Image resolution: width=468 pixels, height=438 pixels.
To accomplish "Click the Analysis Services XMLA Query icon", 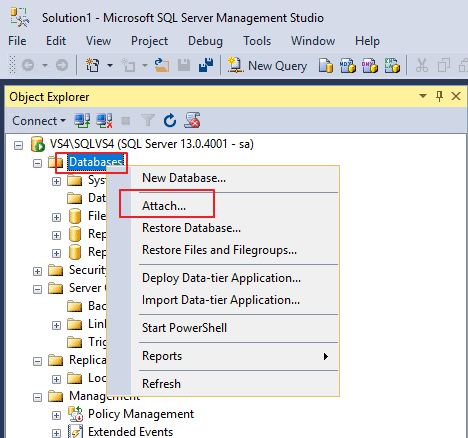I will tap(392, 65).
